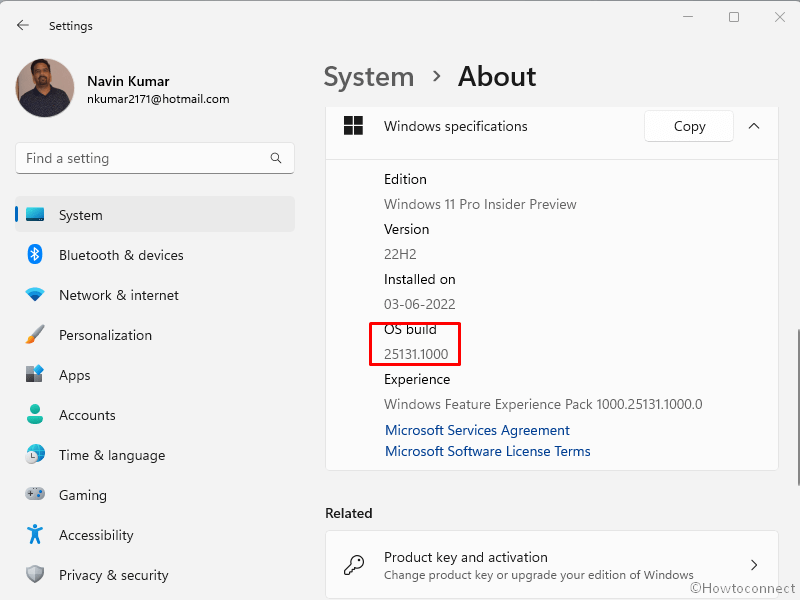Open Accounts settings category
The height and width of the screenshot is (600, 800).
(x=155, y=415)
